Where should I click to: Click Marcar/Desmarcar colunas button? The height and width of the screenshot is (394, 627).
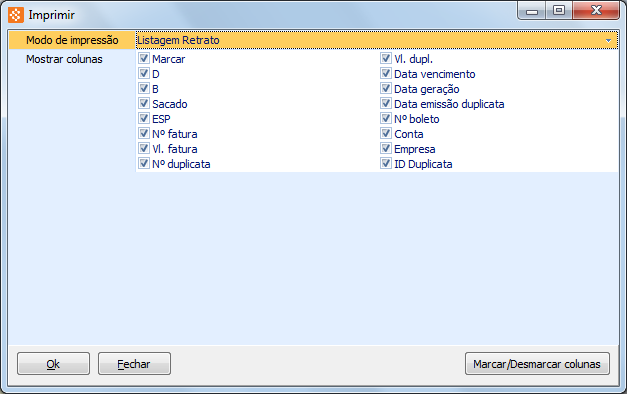click(x=537, y=364)
